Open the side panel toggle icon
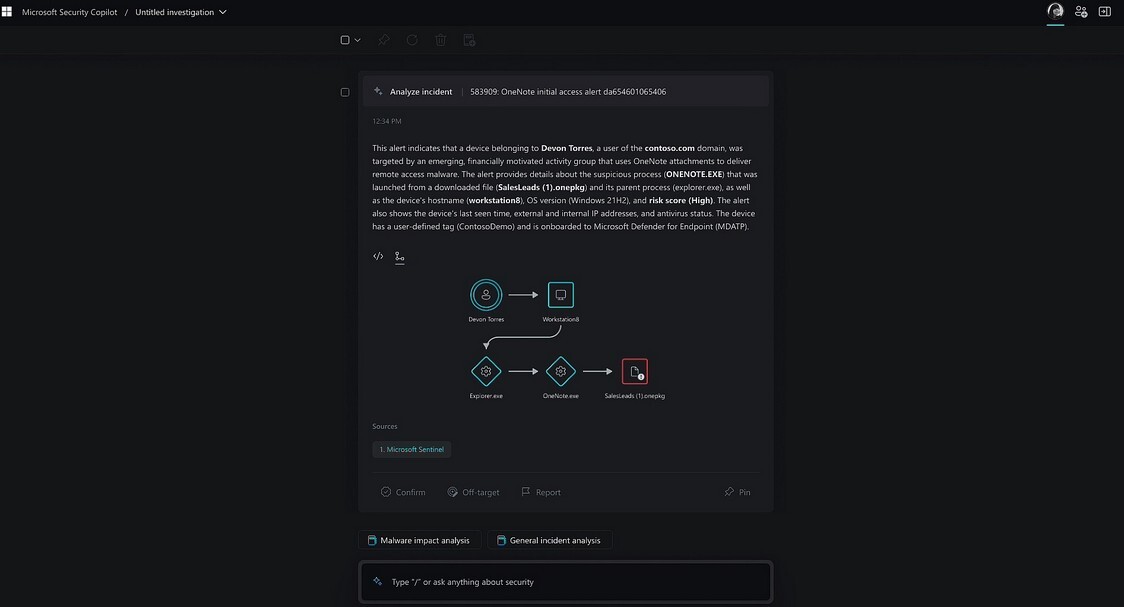1124x607 pixels. [x=1105, y=12]
